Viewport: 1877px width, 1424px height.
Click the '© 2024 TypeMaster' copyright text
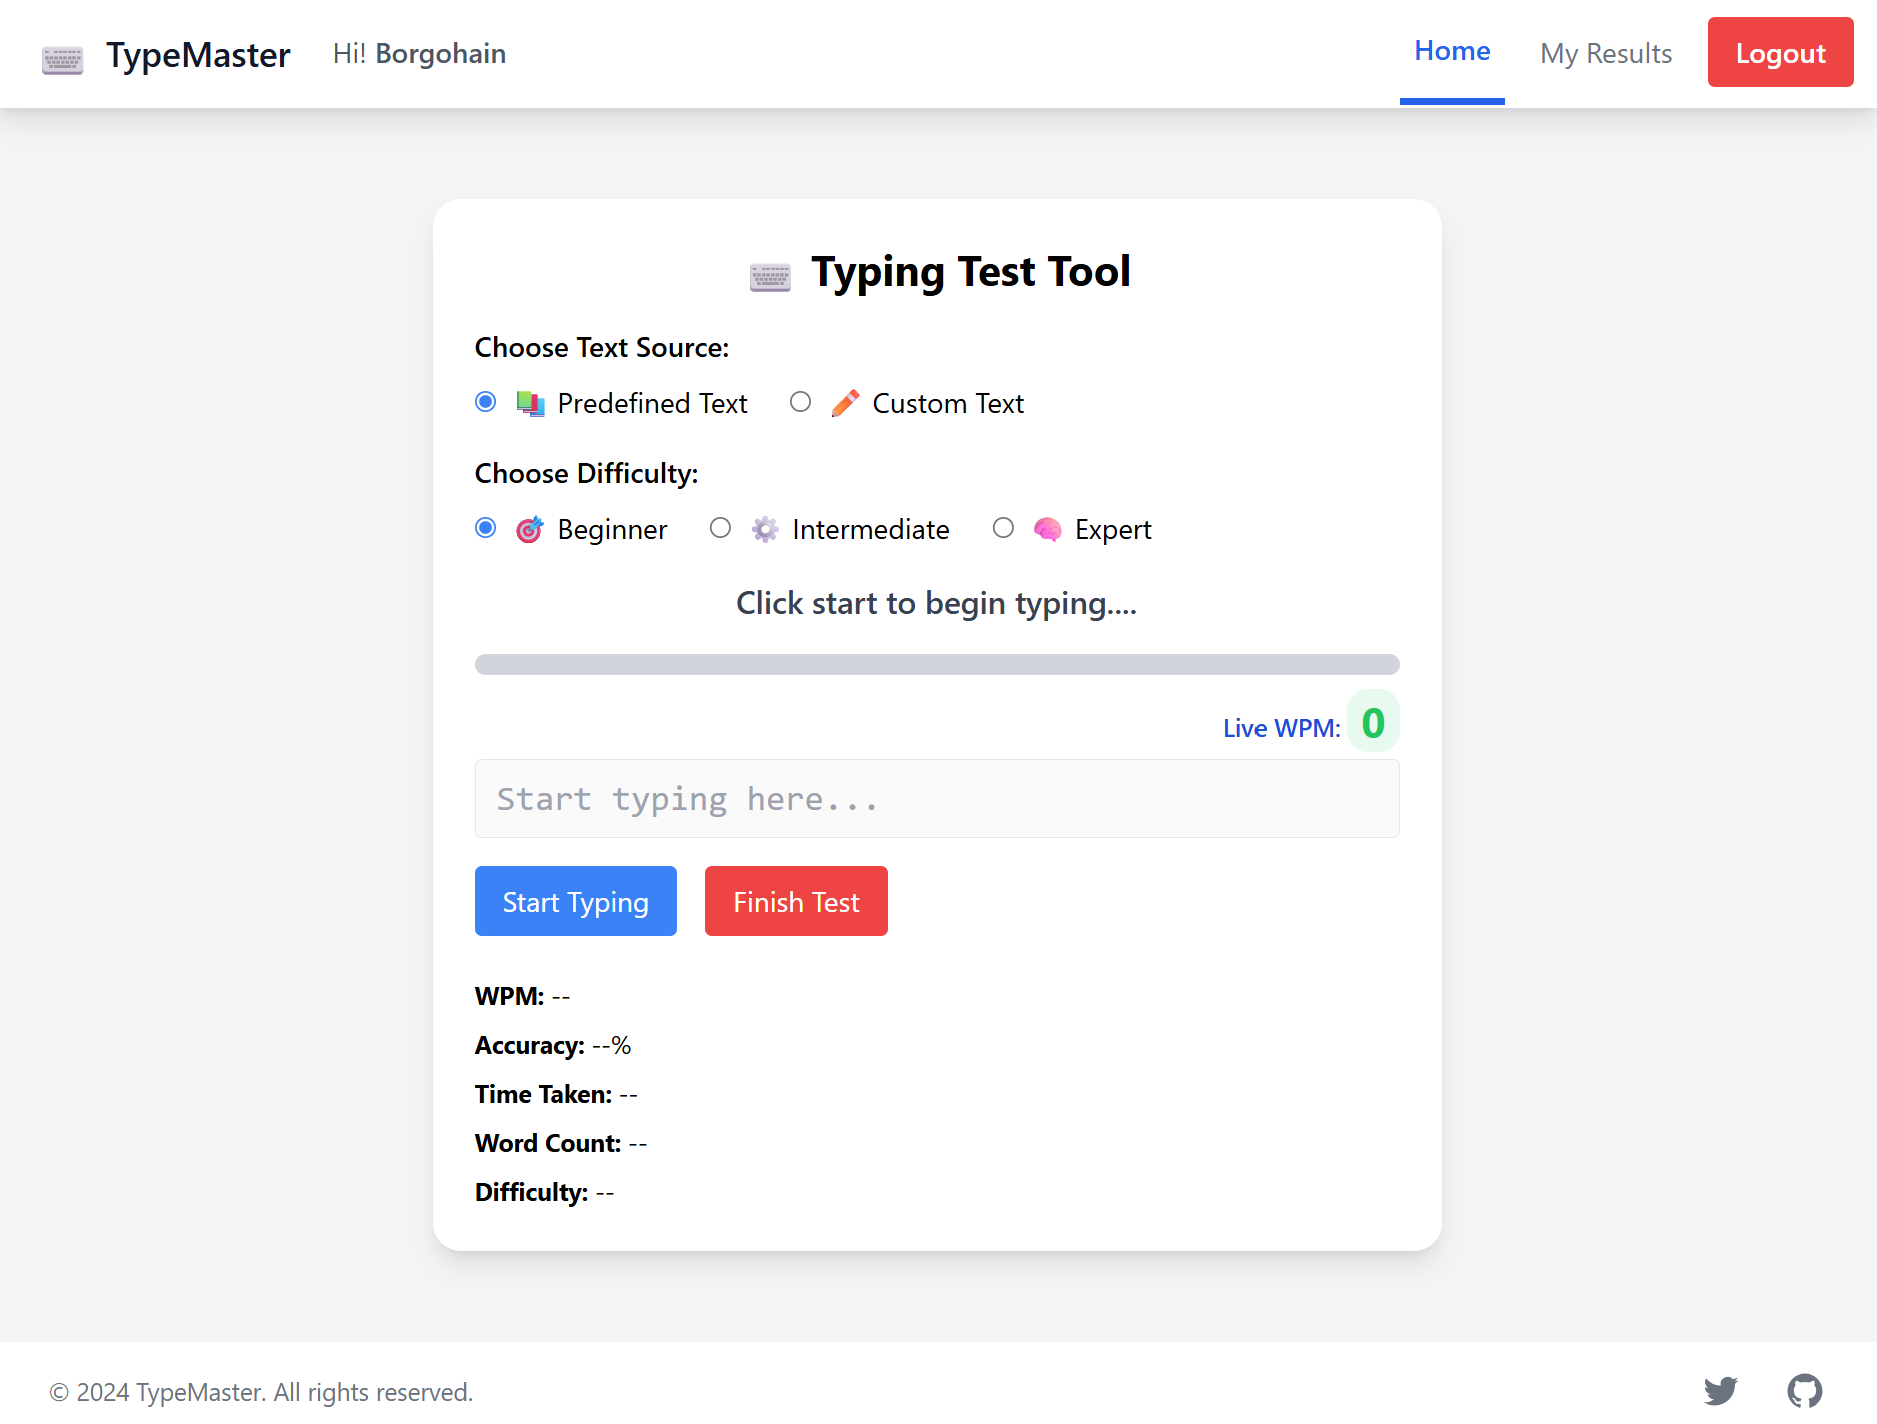pyautogui.click(x=261, y=1392)
